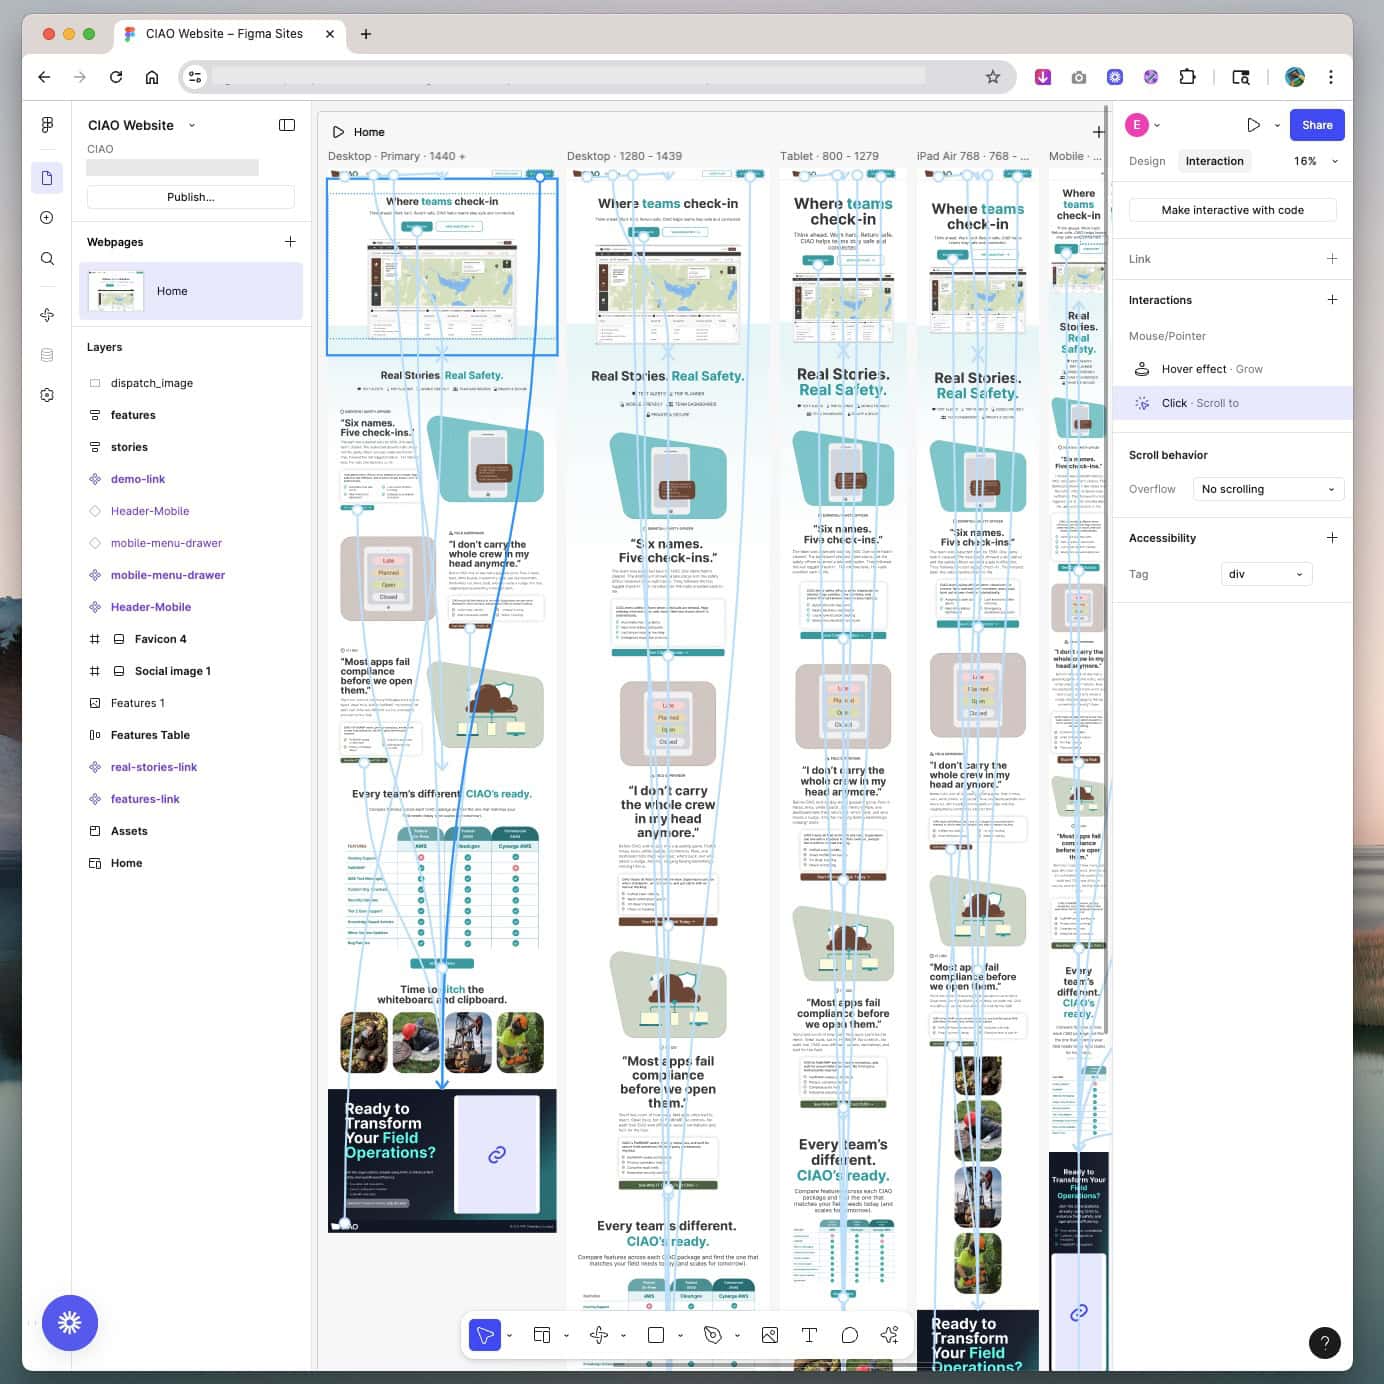
Task: Select the Text tool in the toolbar
Action: [x=809, y=1335]
